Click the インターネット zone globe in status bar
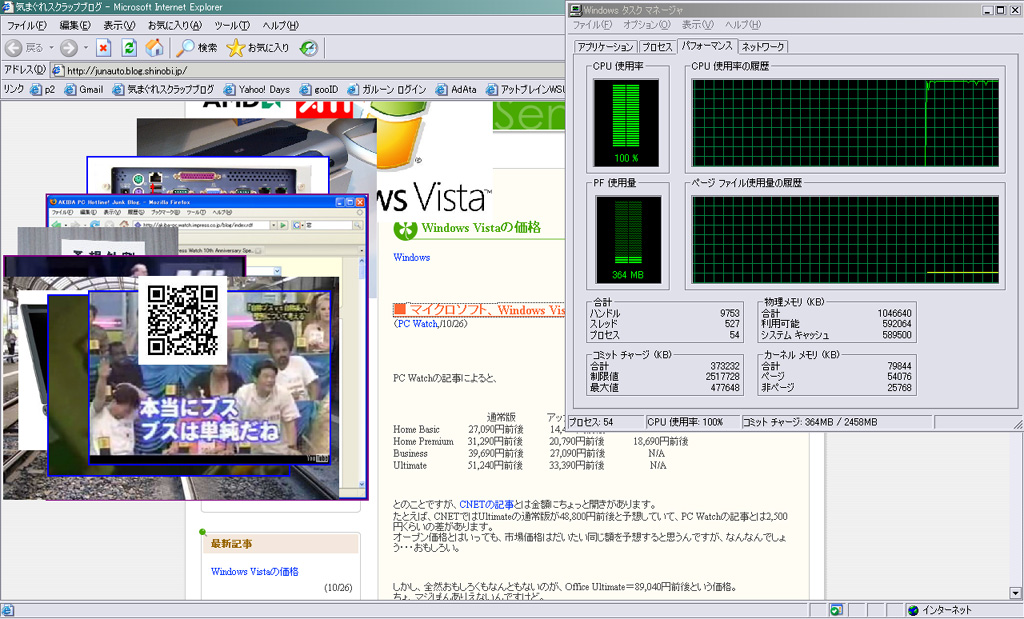The height and width of the screenshot is (619, 1024). tap(913, 610)
